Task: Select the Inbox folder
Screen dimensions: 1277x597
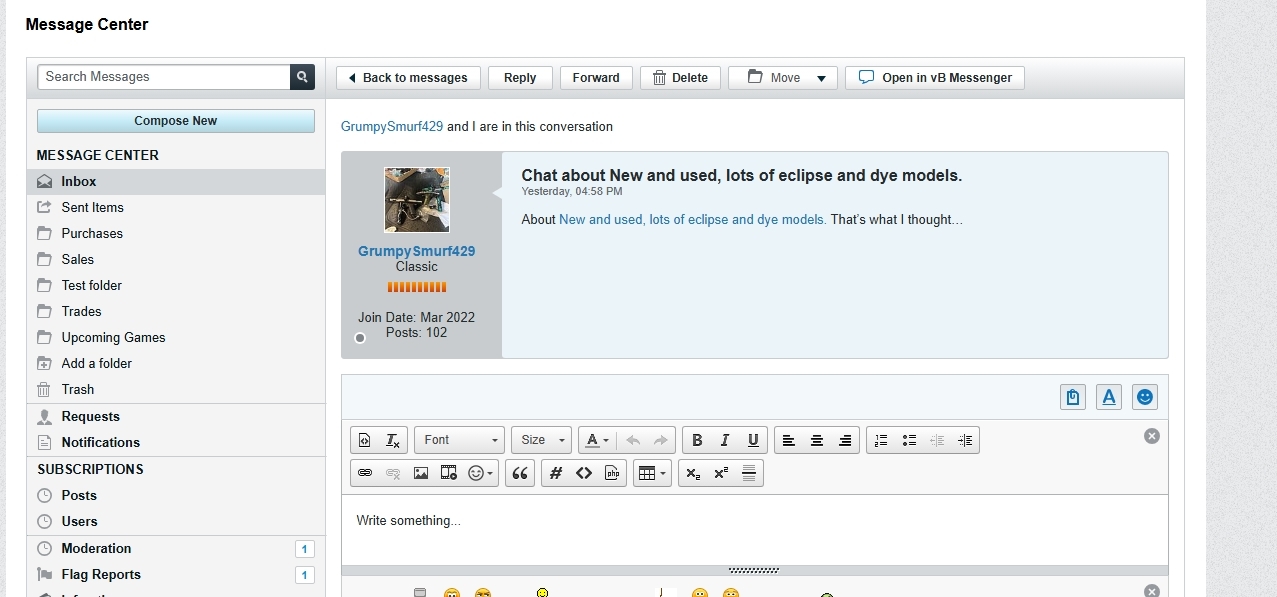Action: (176, 181)
